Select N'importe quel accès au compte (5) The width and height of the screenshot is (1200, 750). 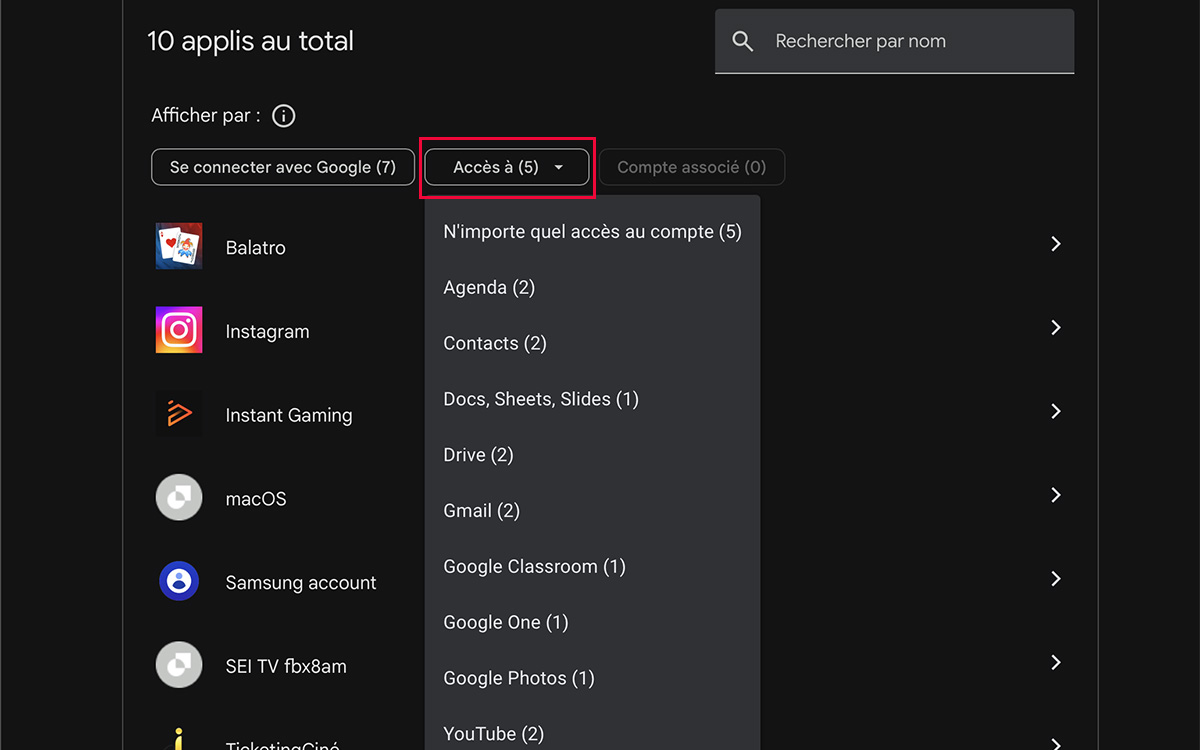(x=593, y=232)
